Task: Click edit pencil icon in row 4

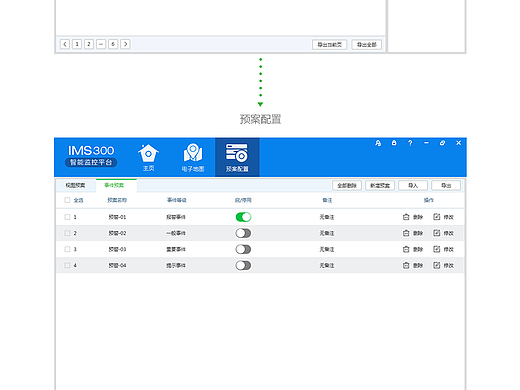Action: tap(437, 265)
